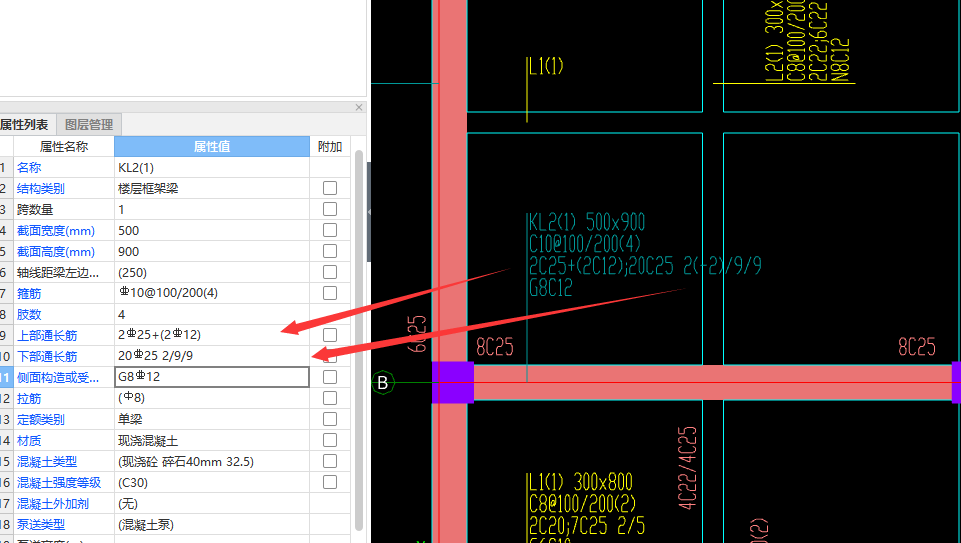
Task: Select the (混凝土泵) pumping type value
Action: (x=212, y=525)
